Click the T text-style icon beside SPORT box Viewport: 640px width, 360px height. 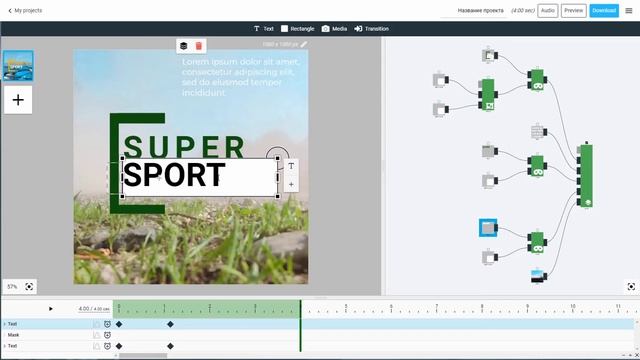[291, 166]
